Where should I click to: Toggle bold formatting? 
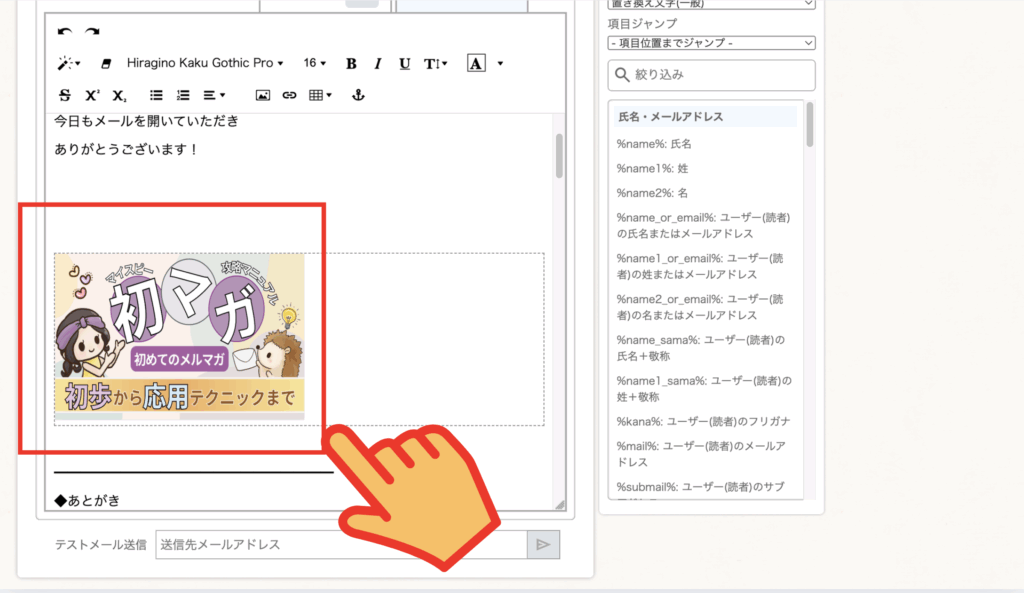pos(351,63)
